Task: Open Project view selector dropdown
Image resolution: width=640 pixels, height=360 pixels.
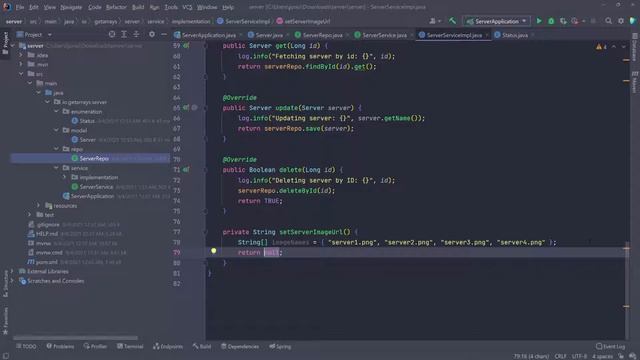Action: tap(34, 35)
